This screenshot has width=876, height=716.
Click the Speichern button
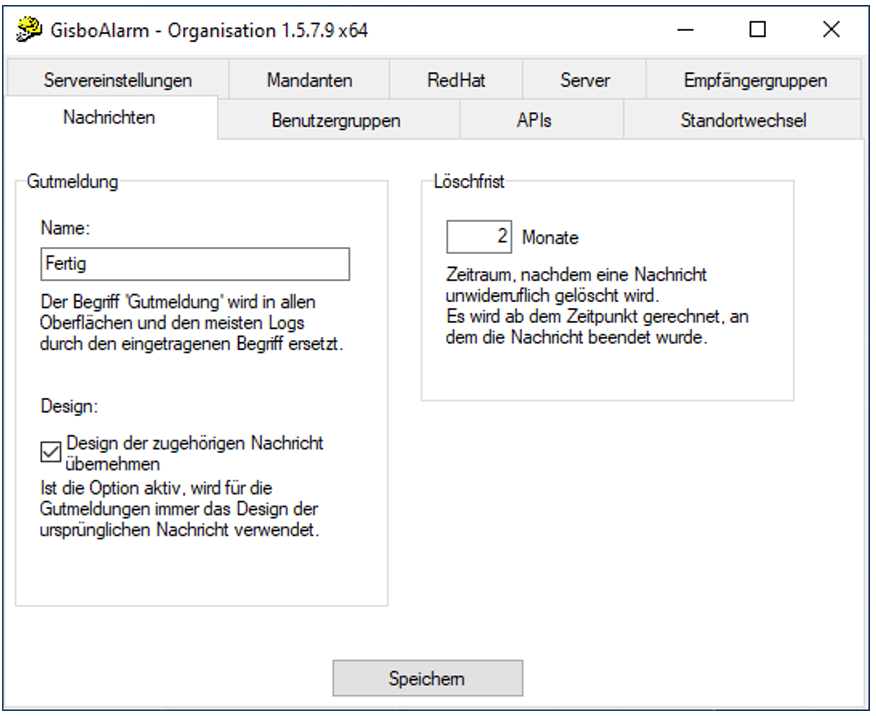pos(427,678)
